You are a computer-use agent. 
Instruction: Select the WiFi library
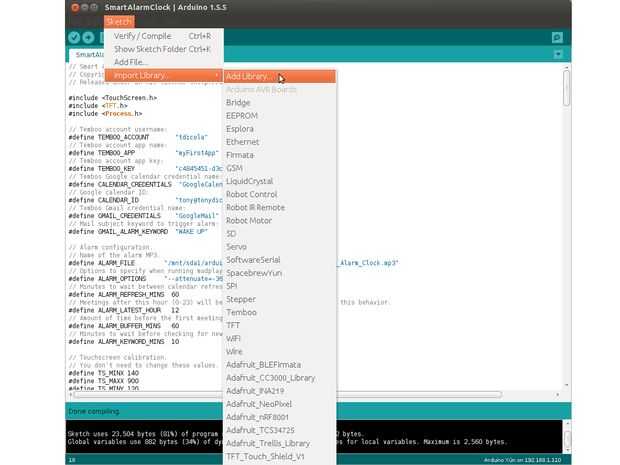pos(280,338)
